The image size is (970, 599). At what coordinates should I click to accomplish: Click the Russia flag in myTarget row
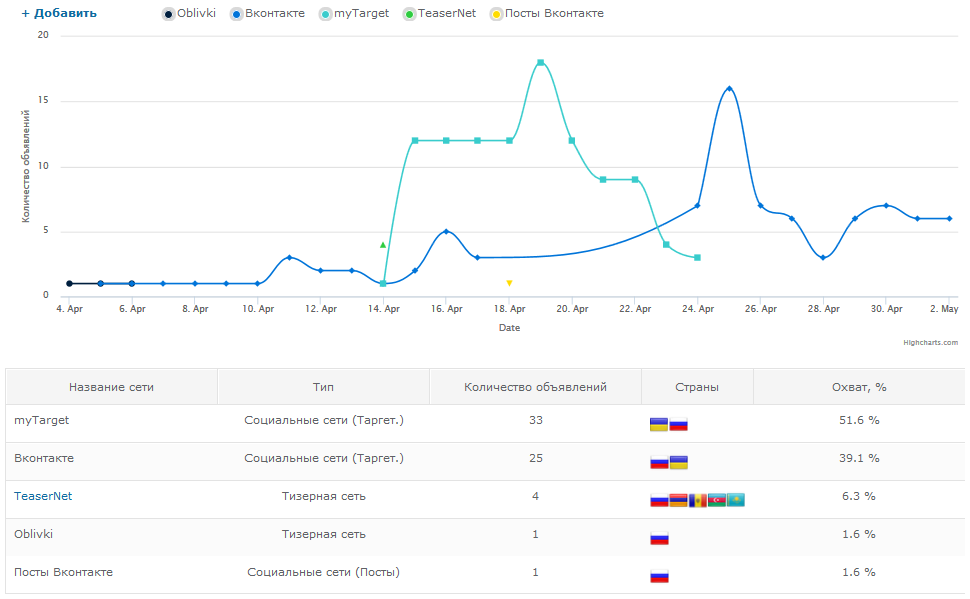tap(679, 424)
